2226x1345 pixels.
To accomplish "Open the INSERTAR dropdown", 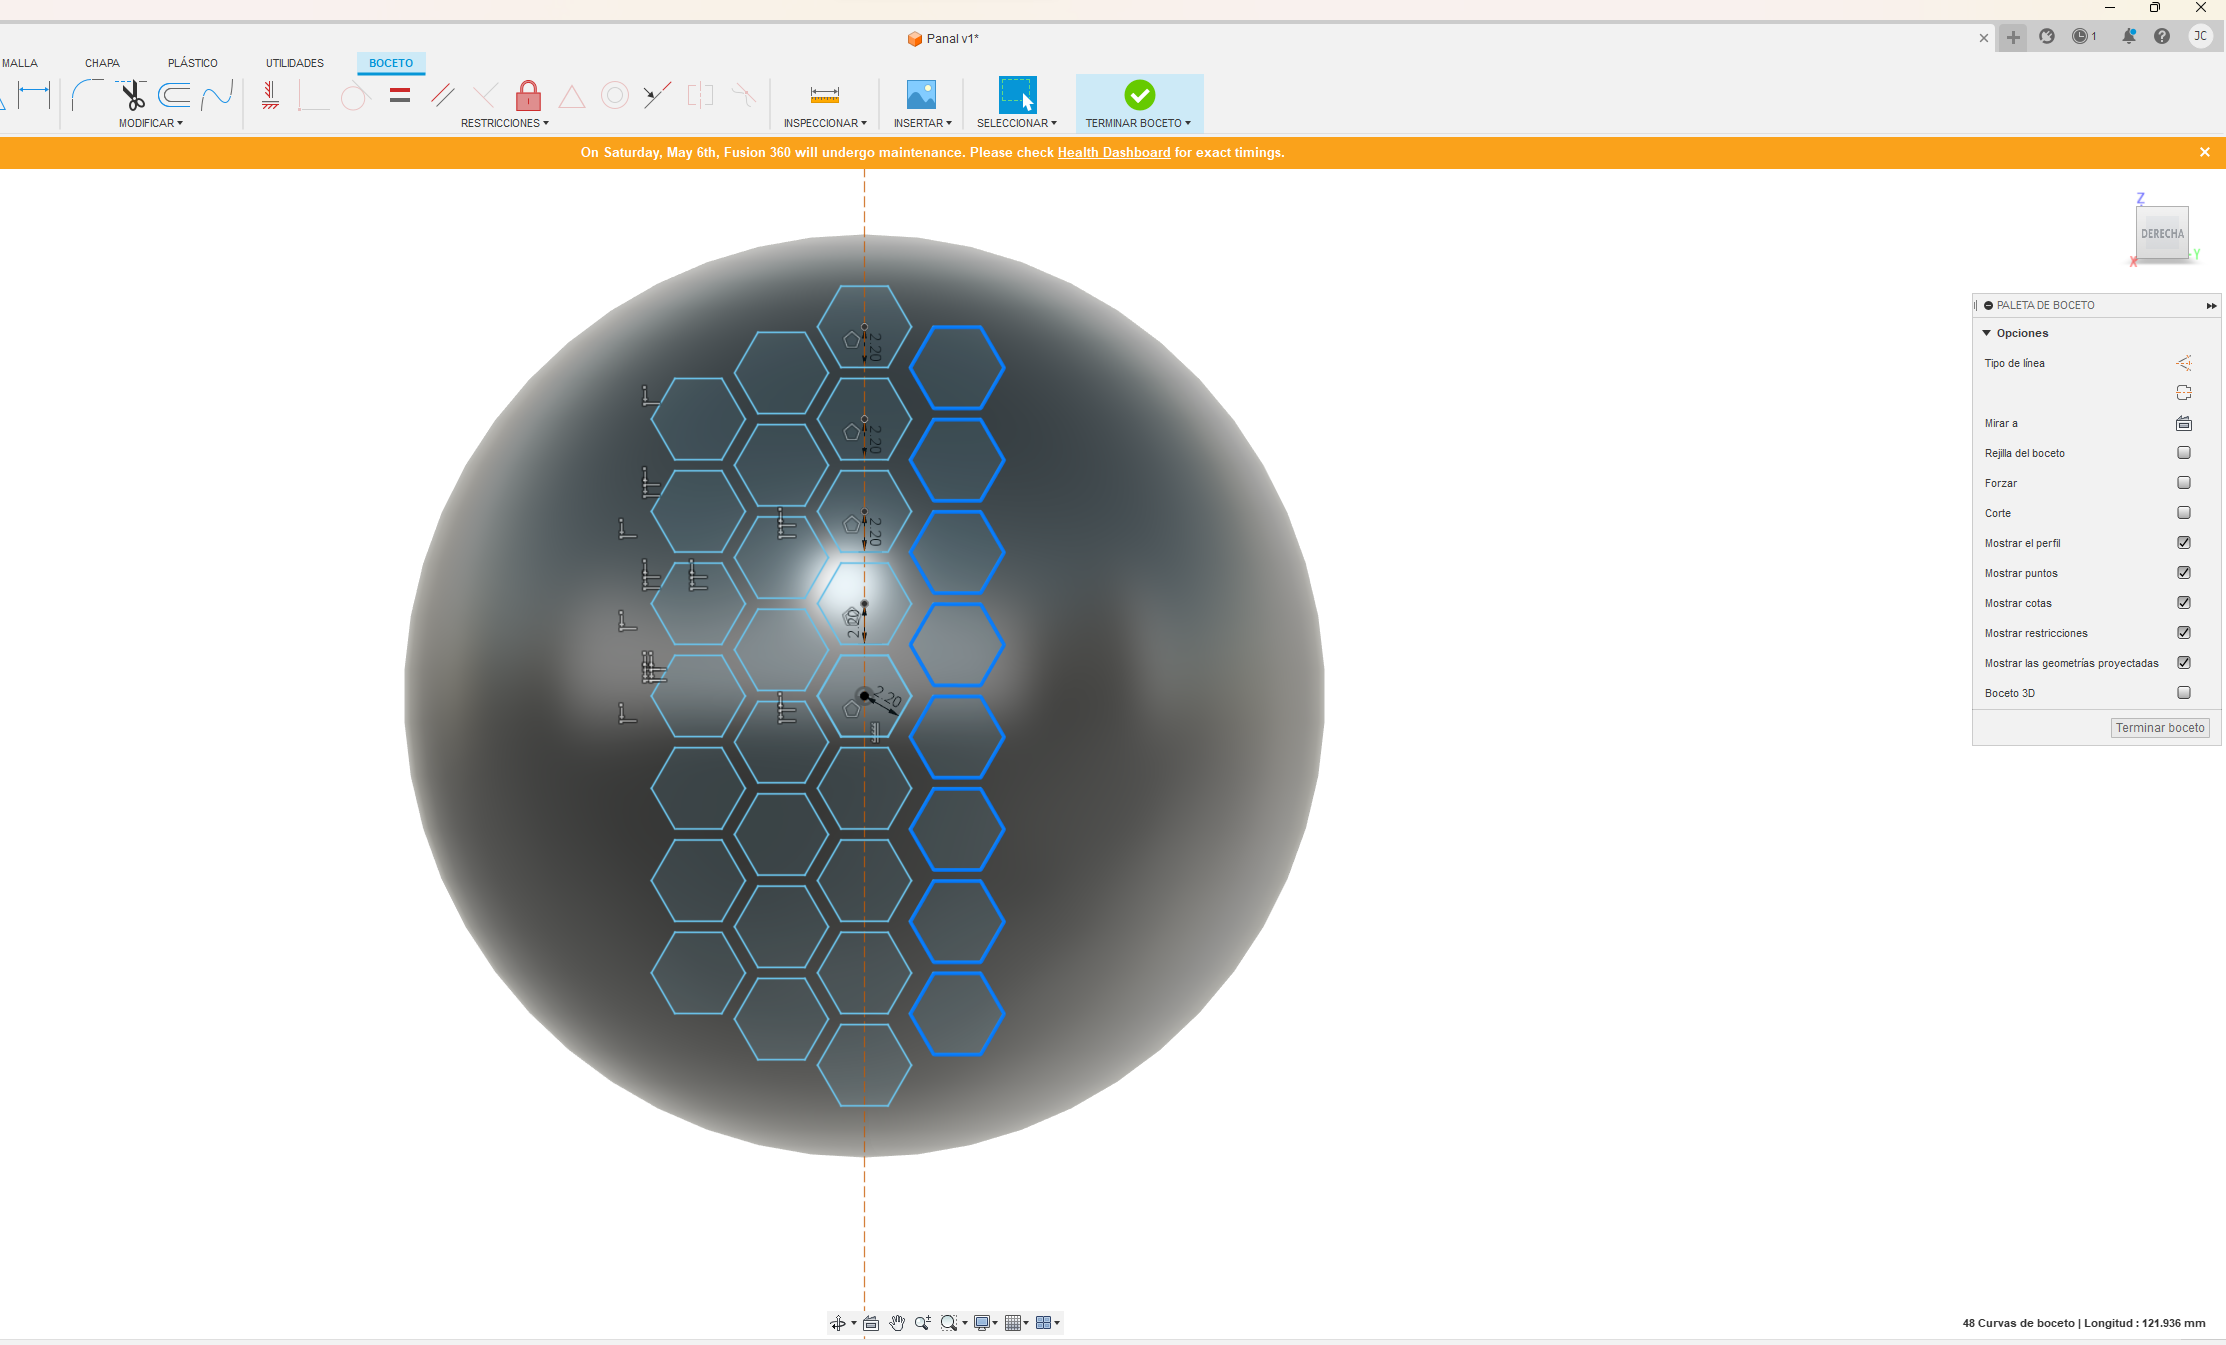I will point(922,123).
